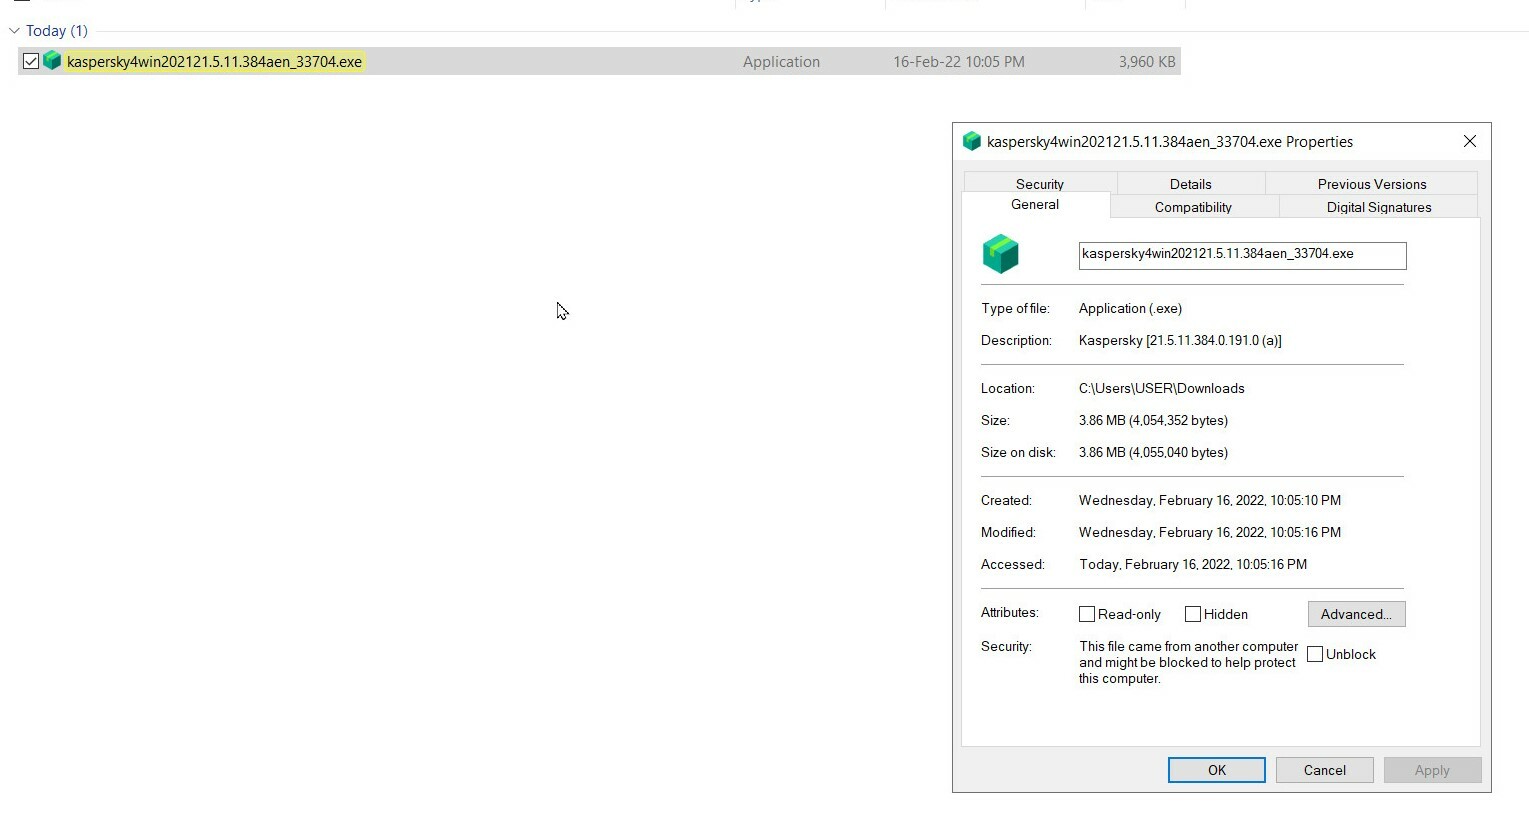Click the 'Accessed:' label
1529x830 pixels.
(1013, 565)
